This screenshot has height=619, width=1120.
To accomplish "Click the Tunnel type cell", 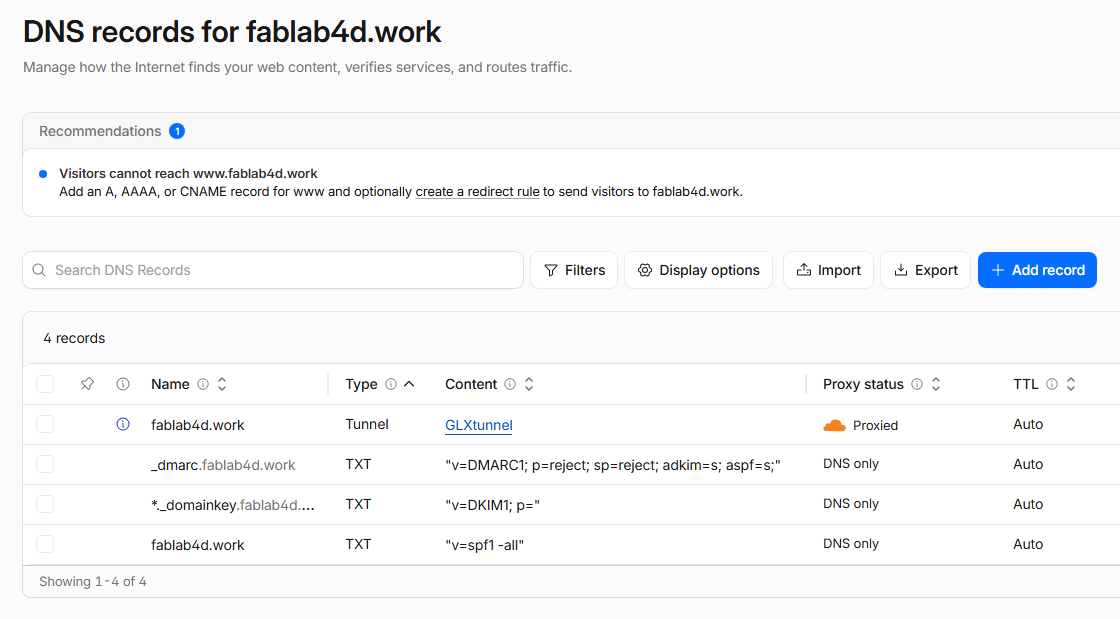I will 367,425.
